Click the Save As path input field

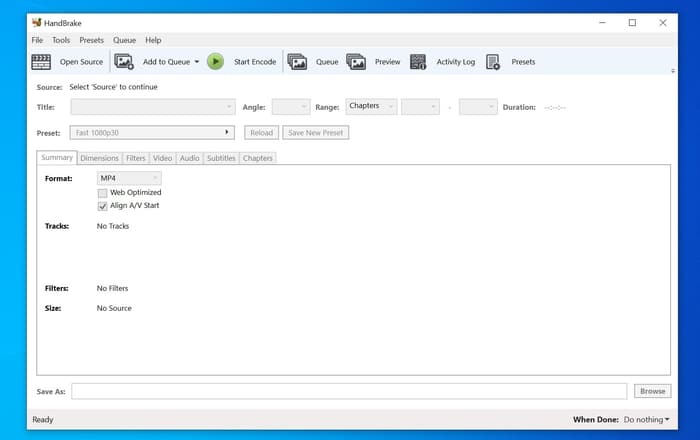(349, 391)
